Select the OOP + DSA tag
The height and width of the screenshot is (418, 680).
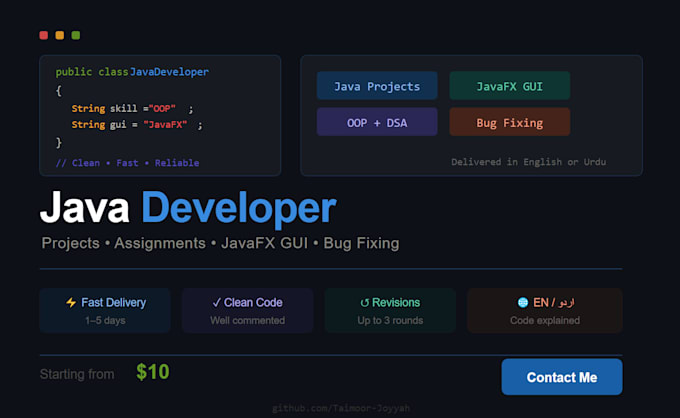(377, 122)
